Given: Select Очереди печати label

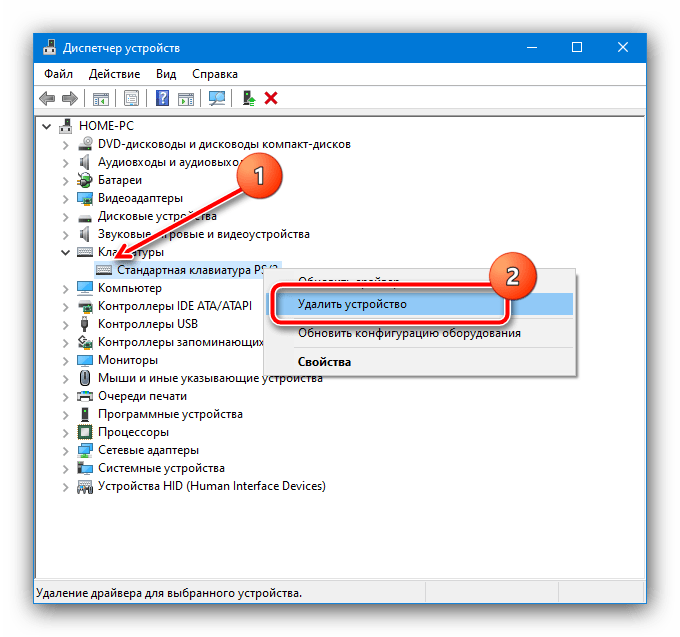Looking at the screenshot, I should [x=142, y=396].
